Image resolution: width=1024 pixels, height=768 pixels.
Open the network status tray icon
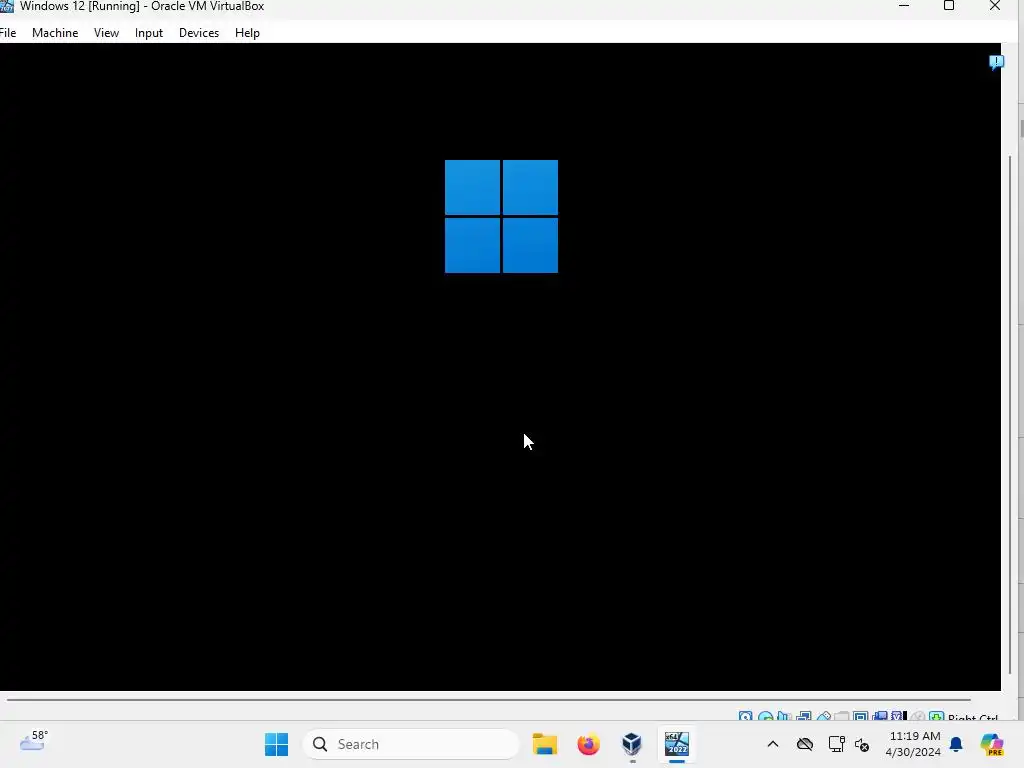[x=837, y=744]
